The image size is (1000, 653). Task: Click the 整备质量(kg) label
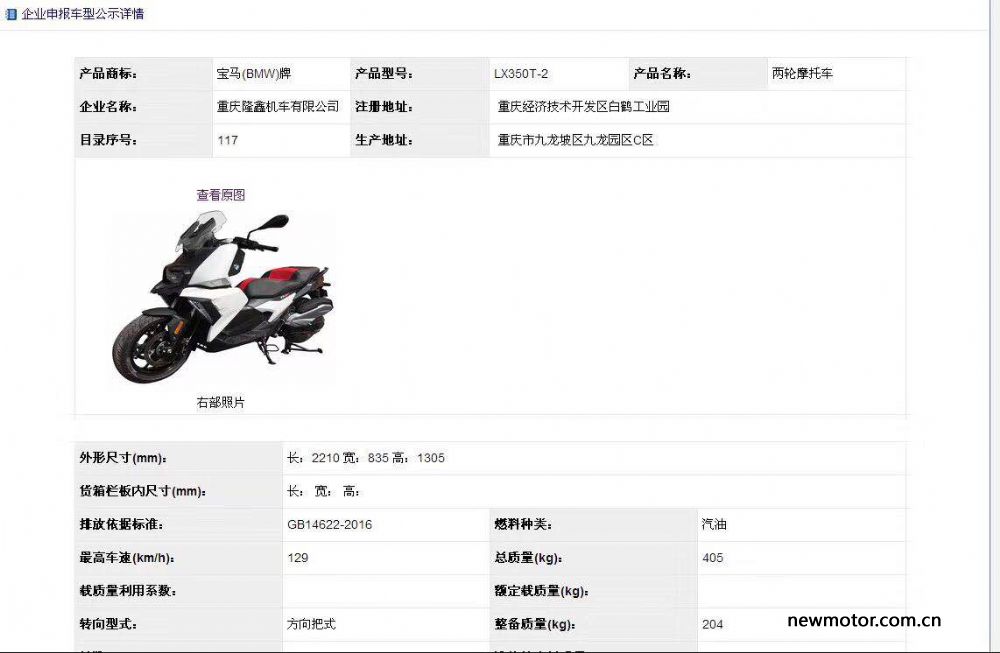[x=534, y=624]
